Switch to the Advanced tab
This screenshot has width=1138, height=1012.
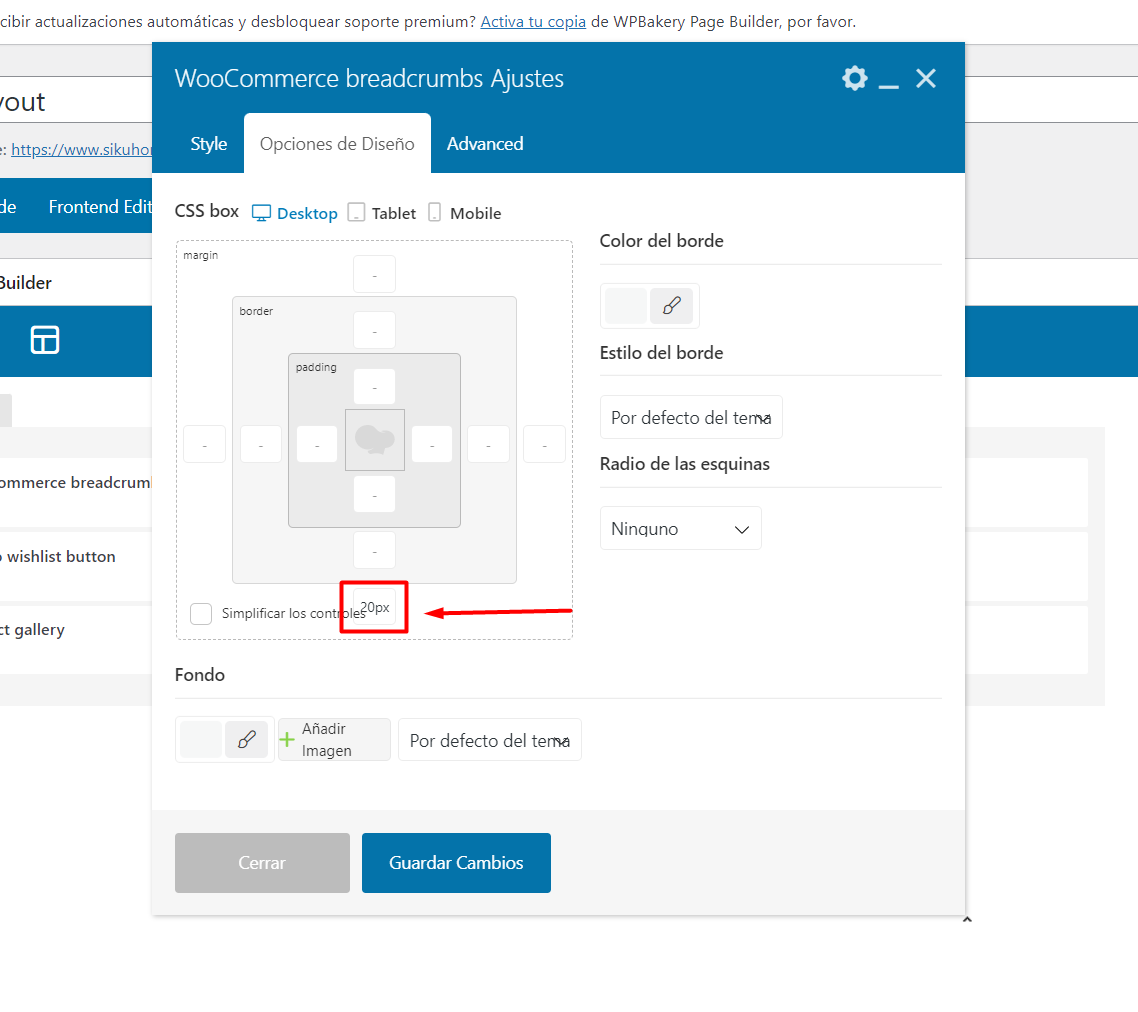click(485, 144)
